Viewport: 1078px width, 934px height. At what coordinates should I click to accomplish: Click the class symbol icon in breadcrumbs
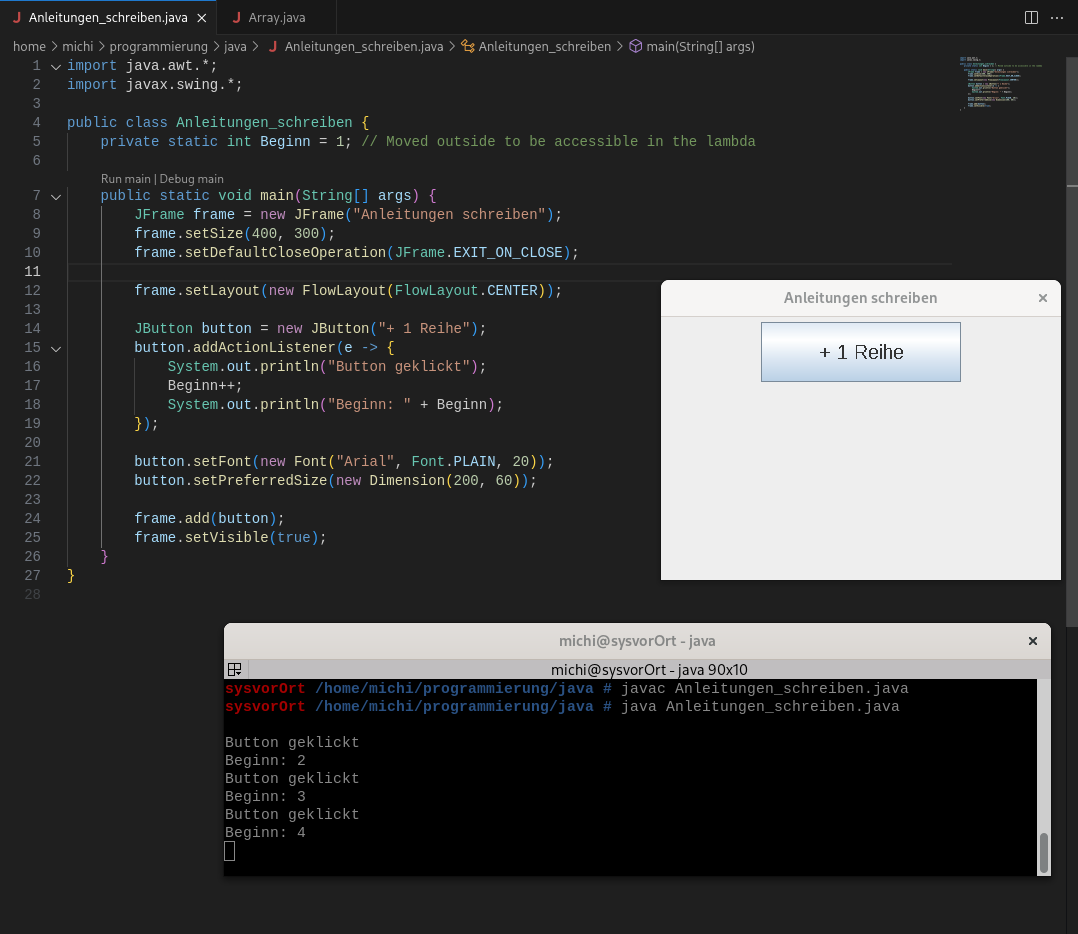pyautogui.click(x=467, y=47)
